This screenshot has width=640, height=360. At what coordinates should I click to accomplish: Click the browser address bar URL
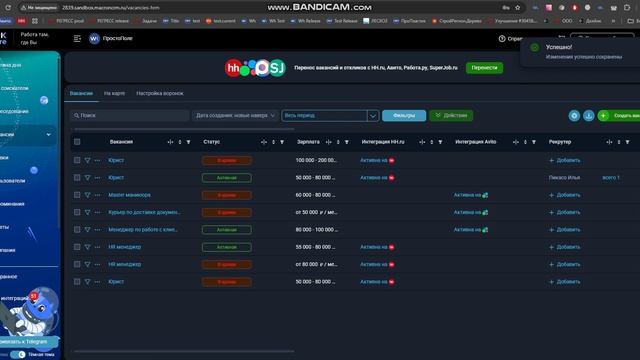(111, 7)
